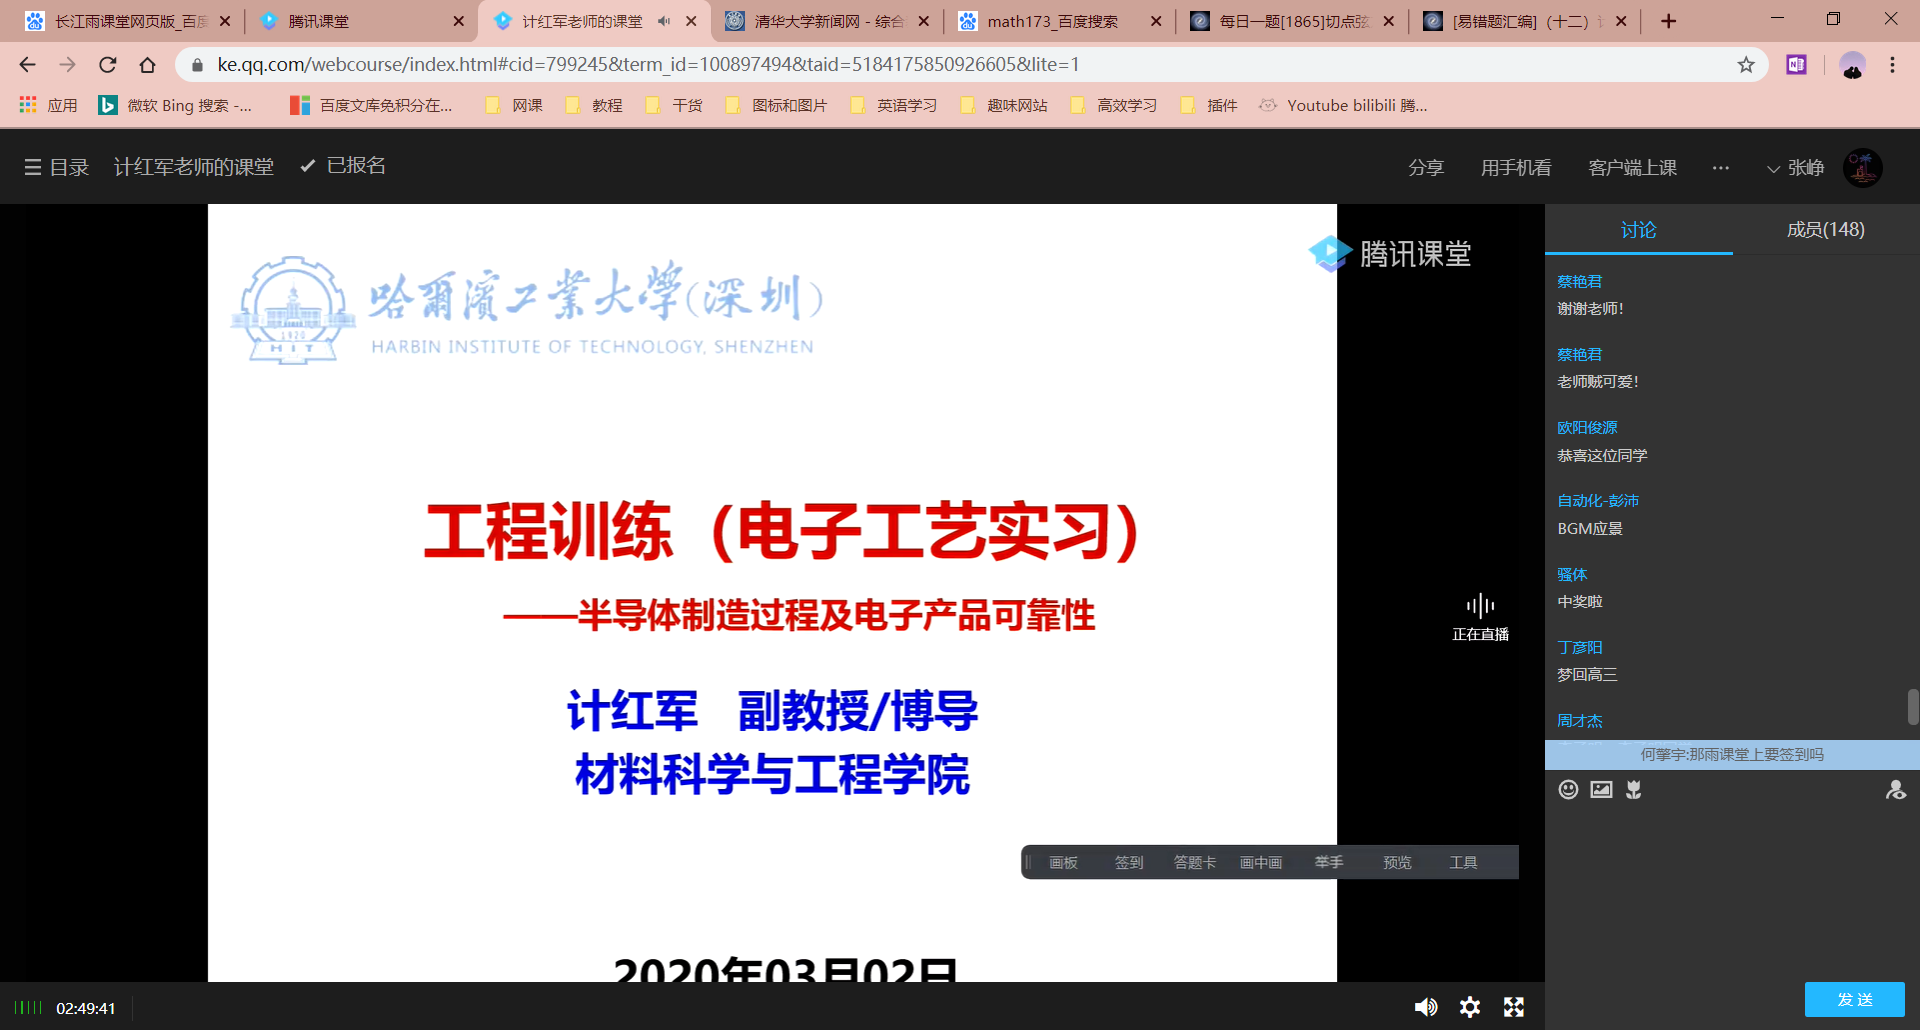Click the 发送 send button
This screenshot has width=1920, height=1030.
pyautogui.click(x=1855, y=999)
